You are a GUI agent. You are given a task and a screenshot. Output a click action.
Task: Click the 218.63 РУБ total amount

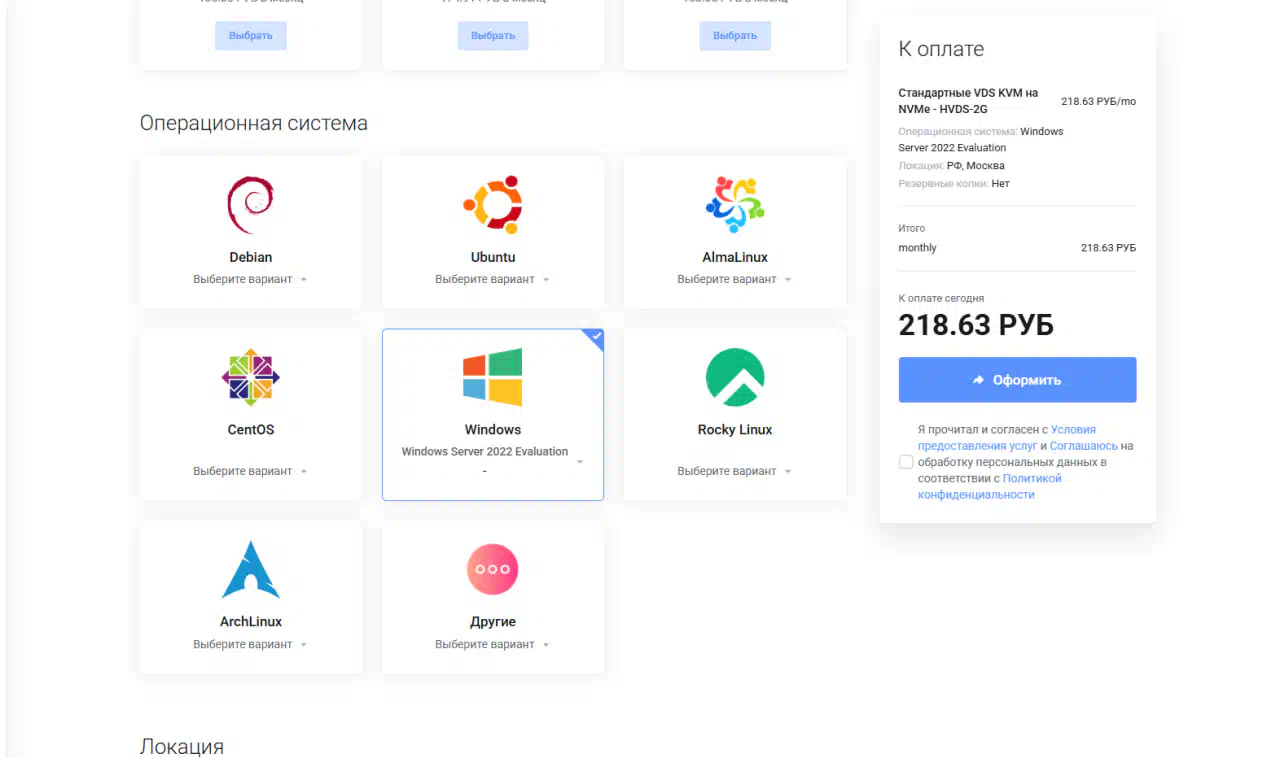(976, 325)
